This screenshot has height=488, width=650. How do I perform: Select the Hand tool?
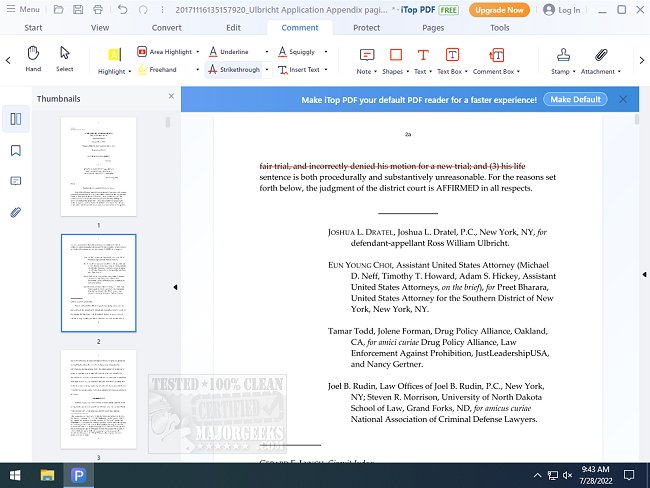click(x=33, y=58)
